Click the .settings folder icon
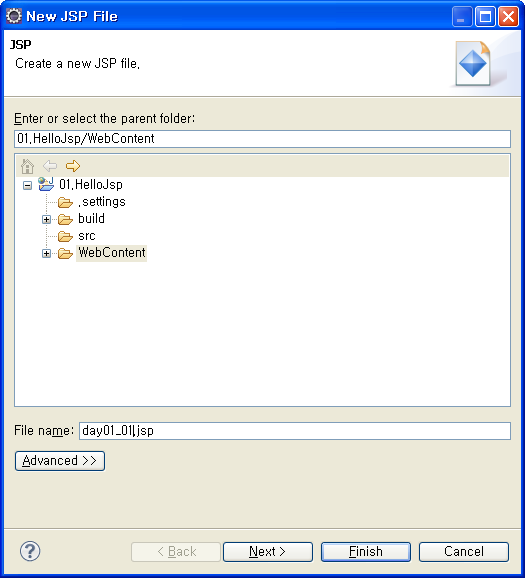This screenshot has width=525, height=578. [x=65, y=202]
